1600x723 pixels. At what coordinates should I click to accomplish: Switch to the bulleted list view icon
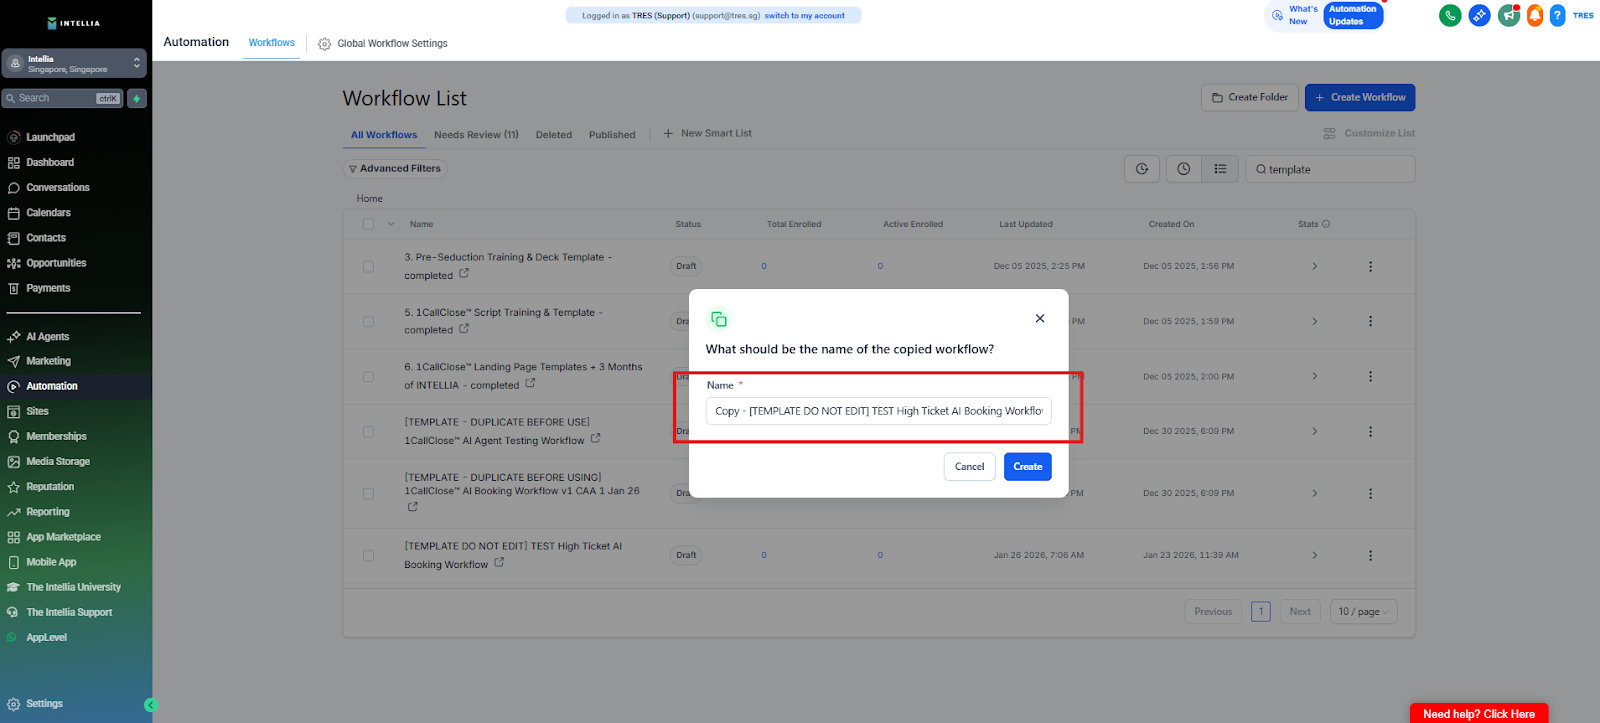click(1220, 169)
